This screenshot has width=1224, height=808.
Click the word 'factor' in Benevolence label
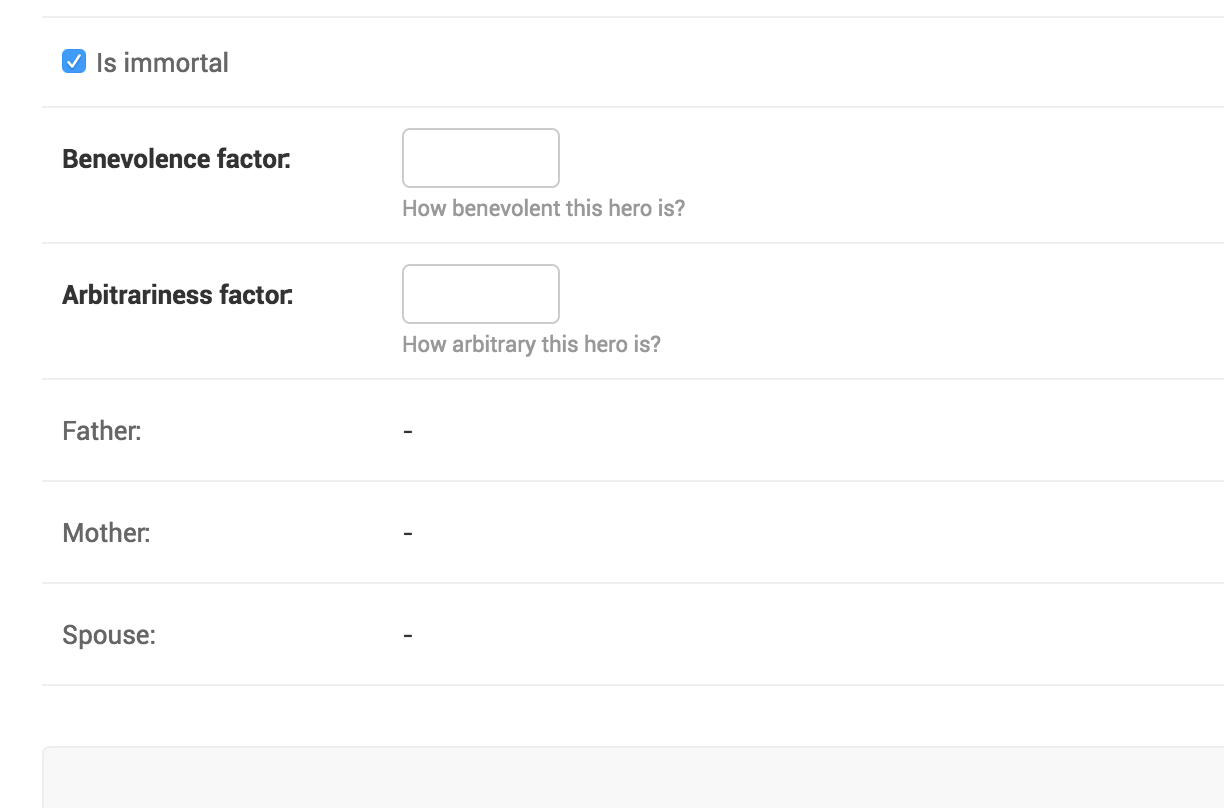253,159
